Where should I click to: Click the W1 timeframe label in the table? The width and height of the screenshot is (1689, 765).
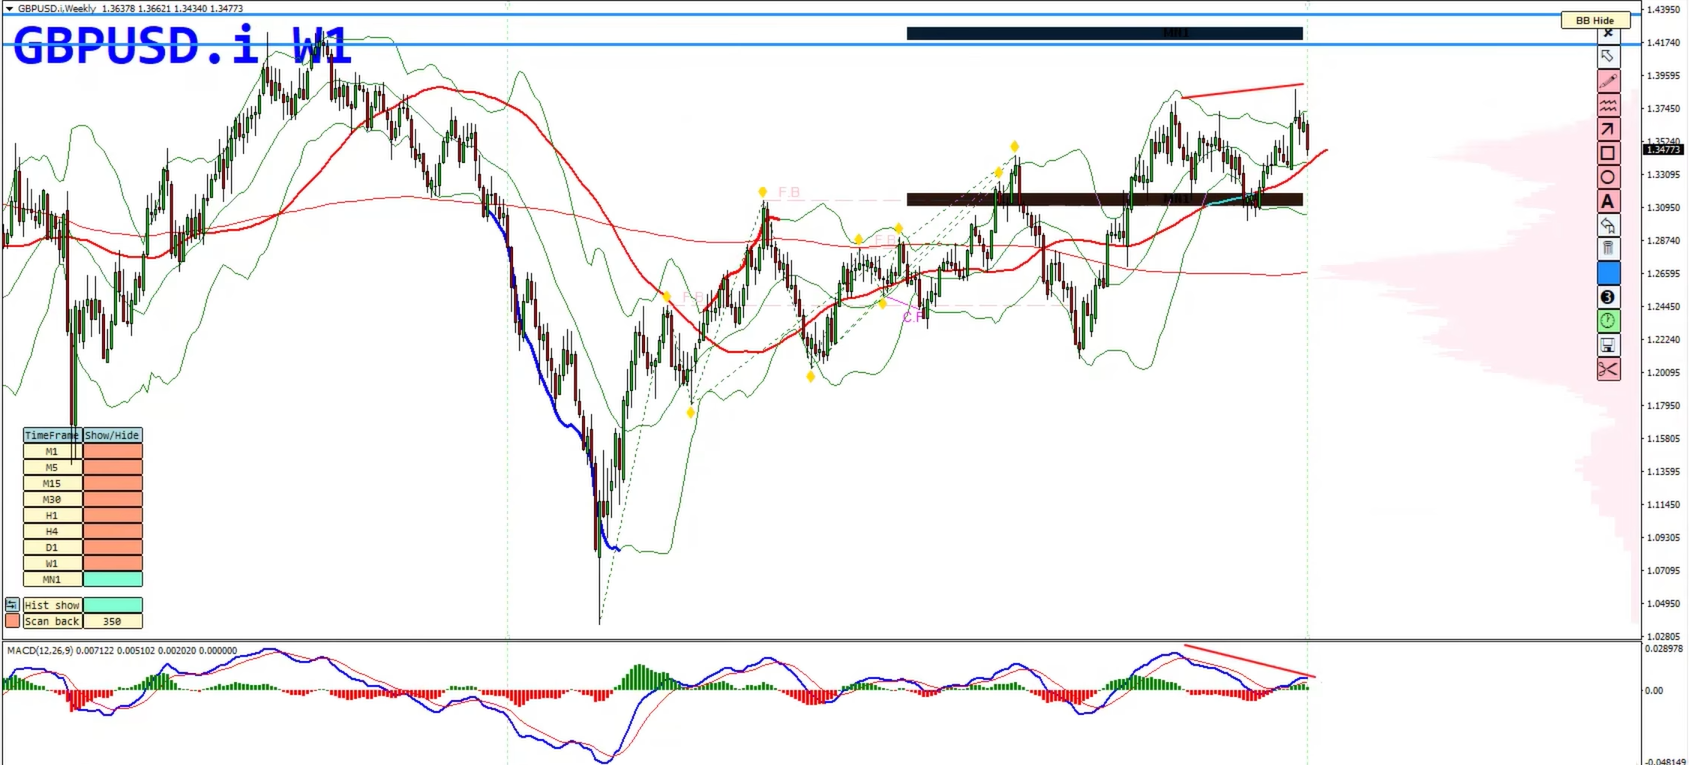point(52,563)
